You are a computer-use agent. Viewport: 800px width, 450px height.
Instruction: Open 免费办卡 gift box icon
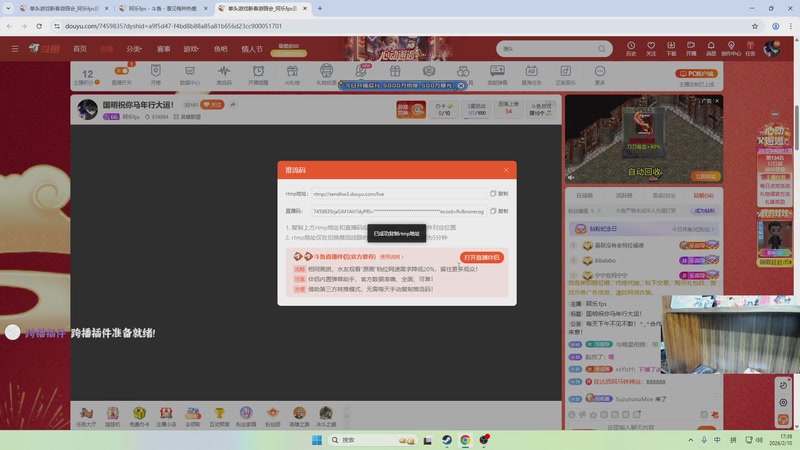pyautogui.click(x=139, y=416)
